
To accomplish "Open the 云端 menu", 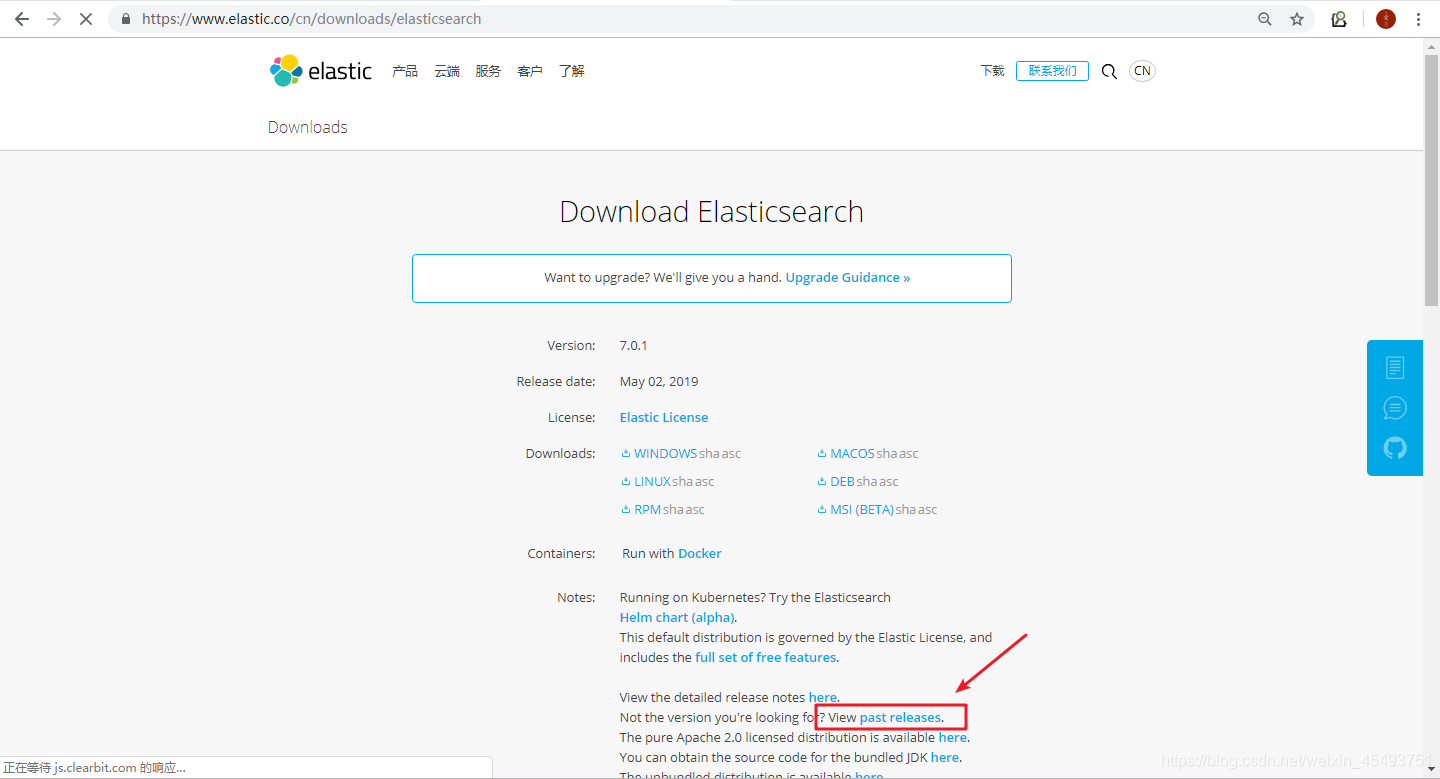I will [447, 71].
